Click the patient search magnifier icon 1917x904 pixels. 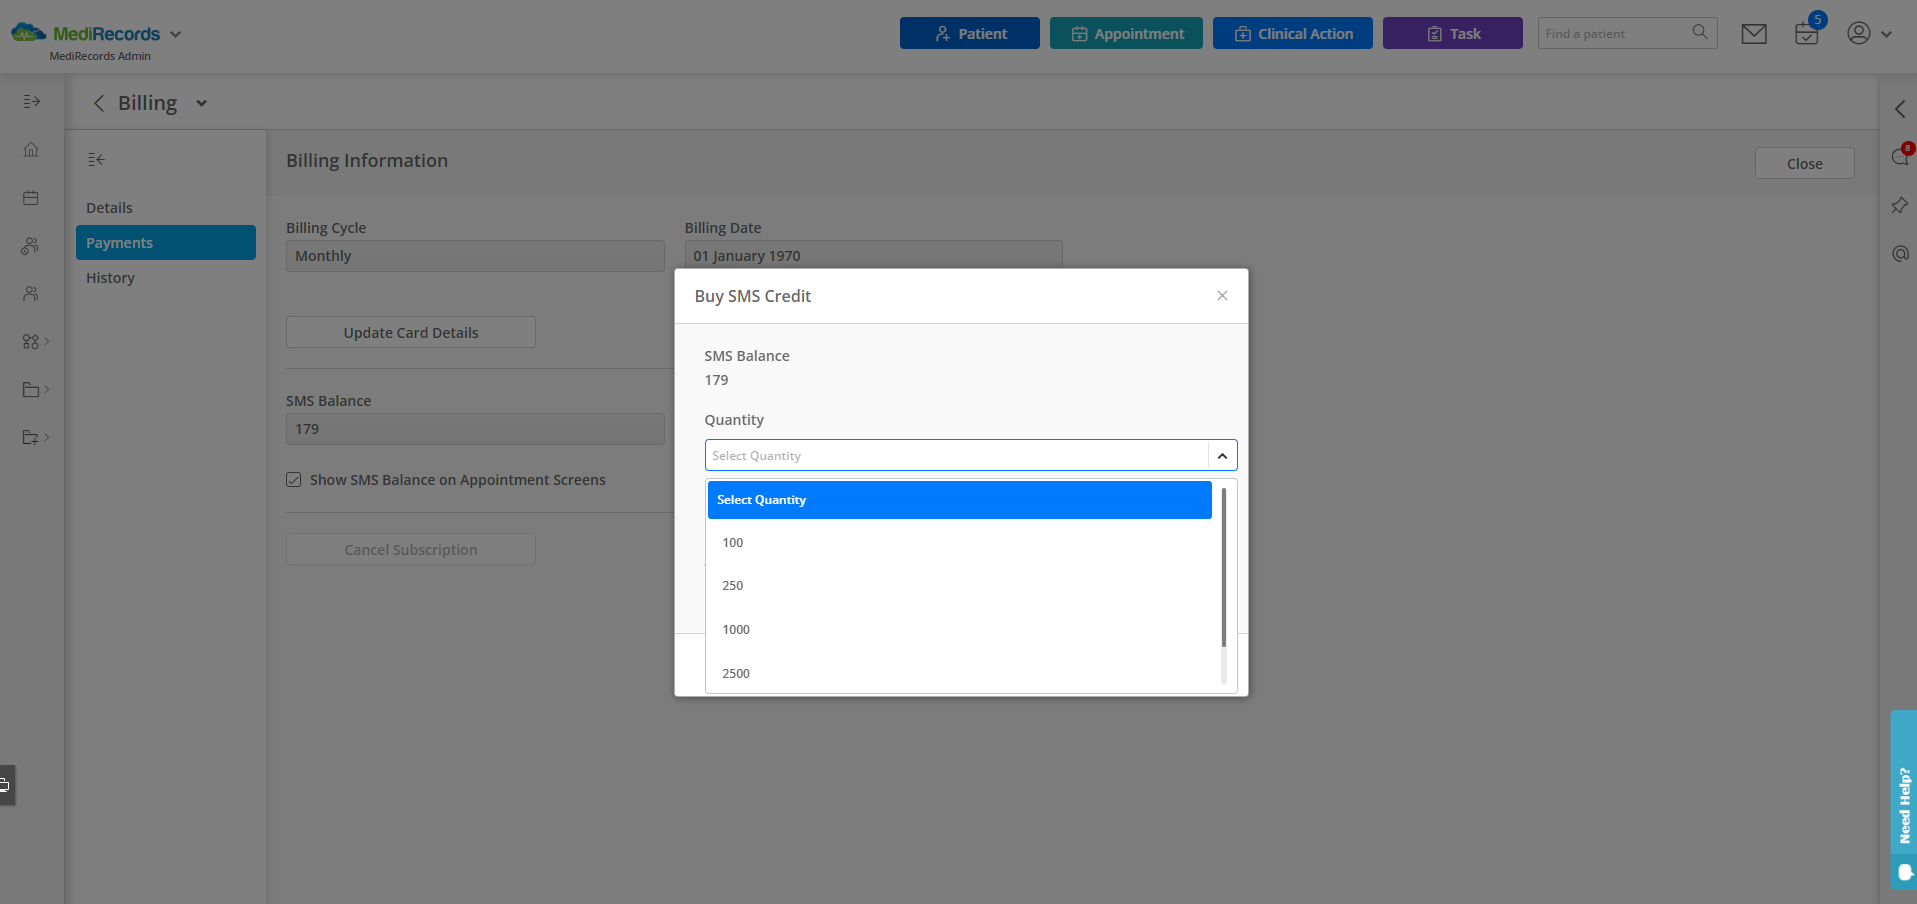(1699, 32)
